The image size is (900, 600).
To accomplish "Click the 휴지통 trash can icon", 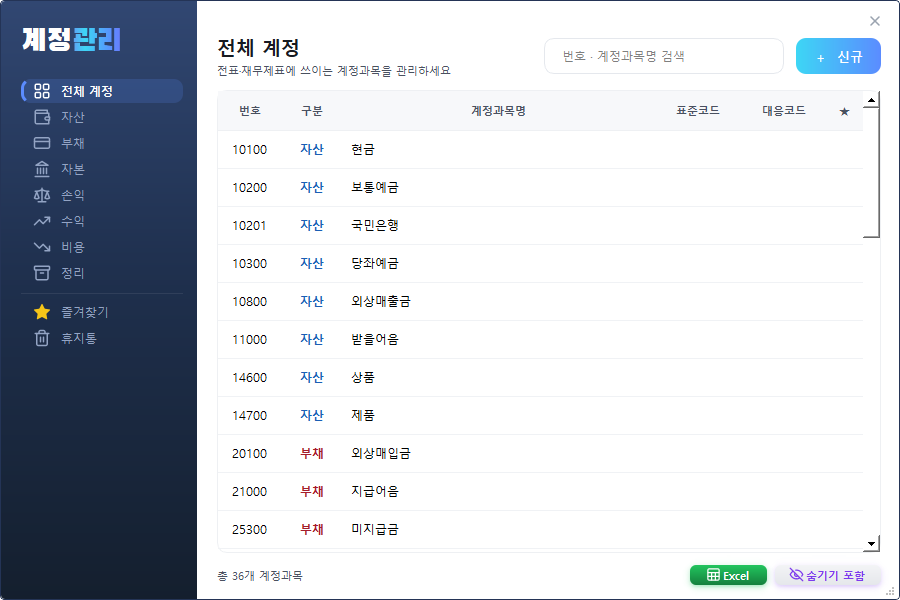I will [x=42, y=338].
